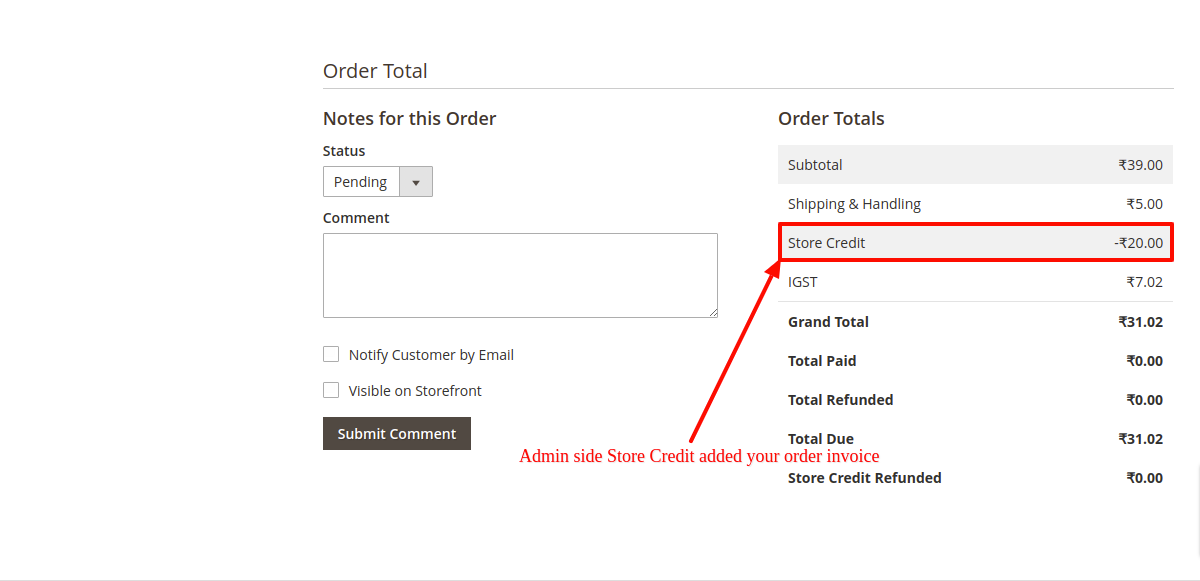Click the -₹20.00 Store Credit amount
The height and width of the screenshot is (581, 1200).
pos(1138,243)
